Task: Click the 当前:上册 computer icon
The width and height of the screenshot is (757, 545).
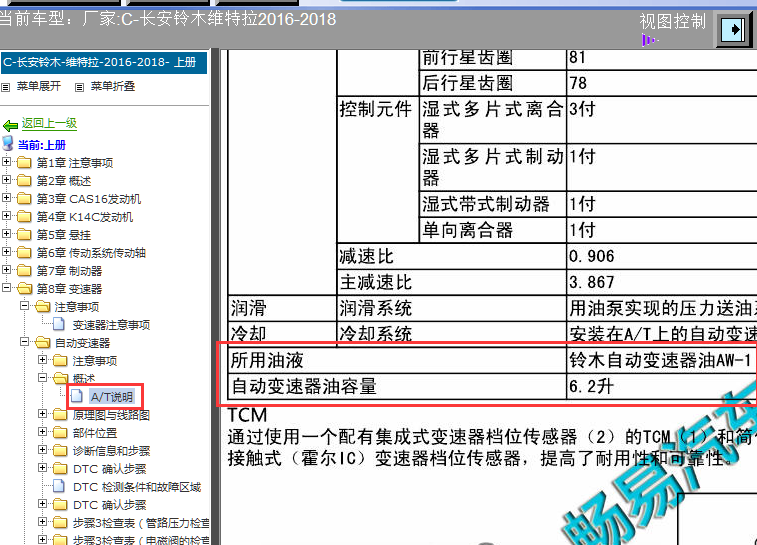Action: [x=8, y=143]
